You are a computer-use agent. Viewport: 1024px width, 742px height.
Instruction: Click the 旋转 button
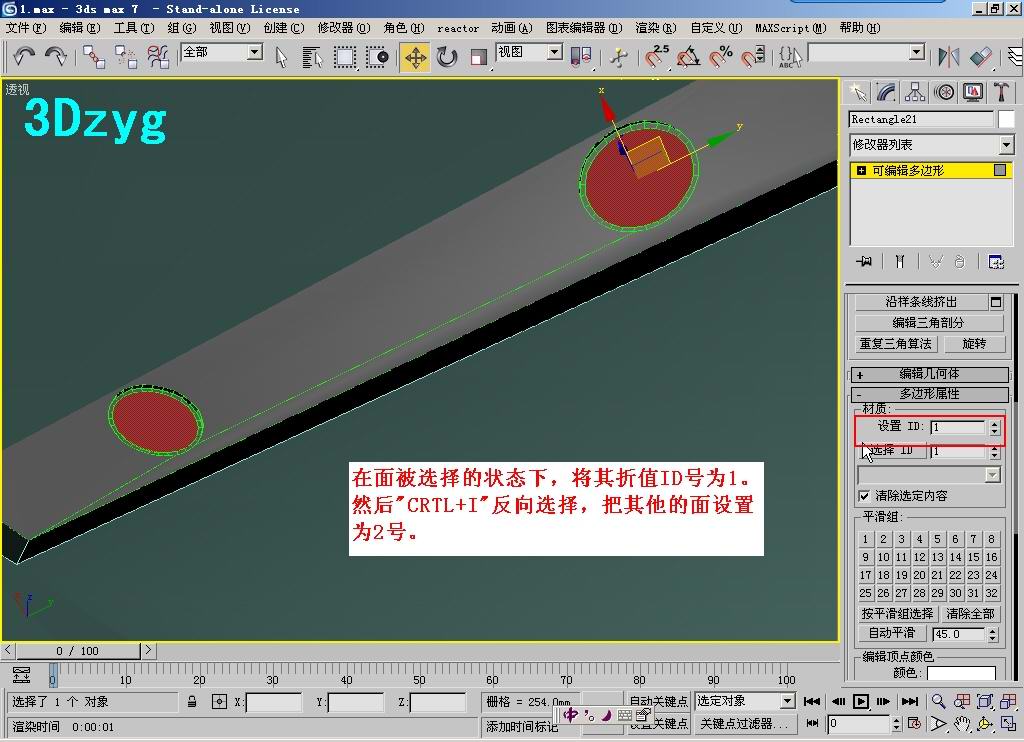(974, 344)
